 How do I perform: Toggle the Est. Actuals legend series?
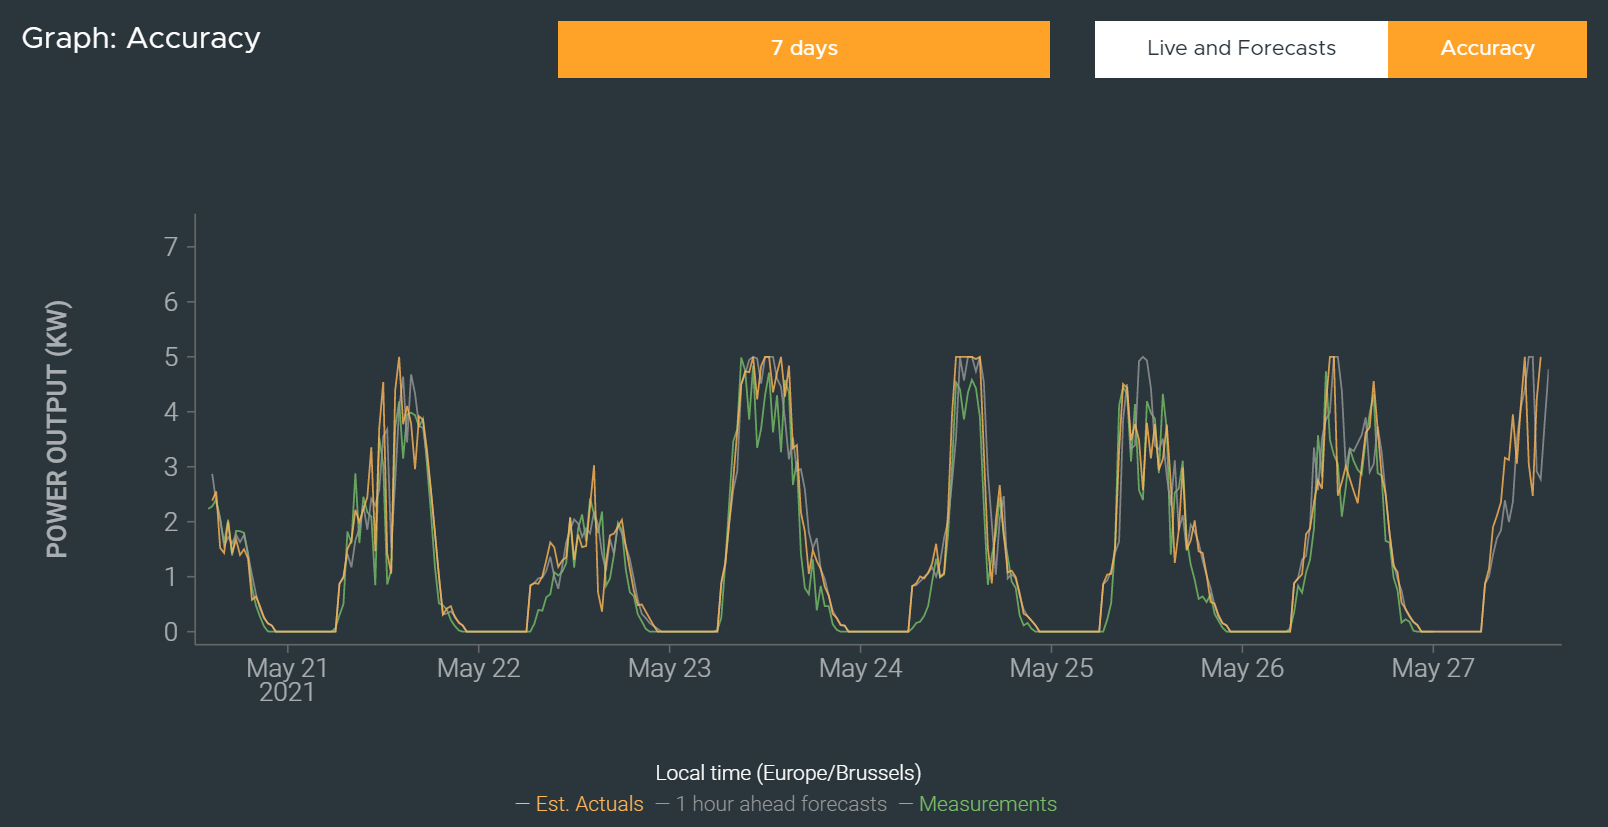589,804
